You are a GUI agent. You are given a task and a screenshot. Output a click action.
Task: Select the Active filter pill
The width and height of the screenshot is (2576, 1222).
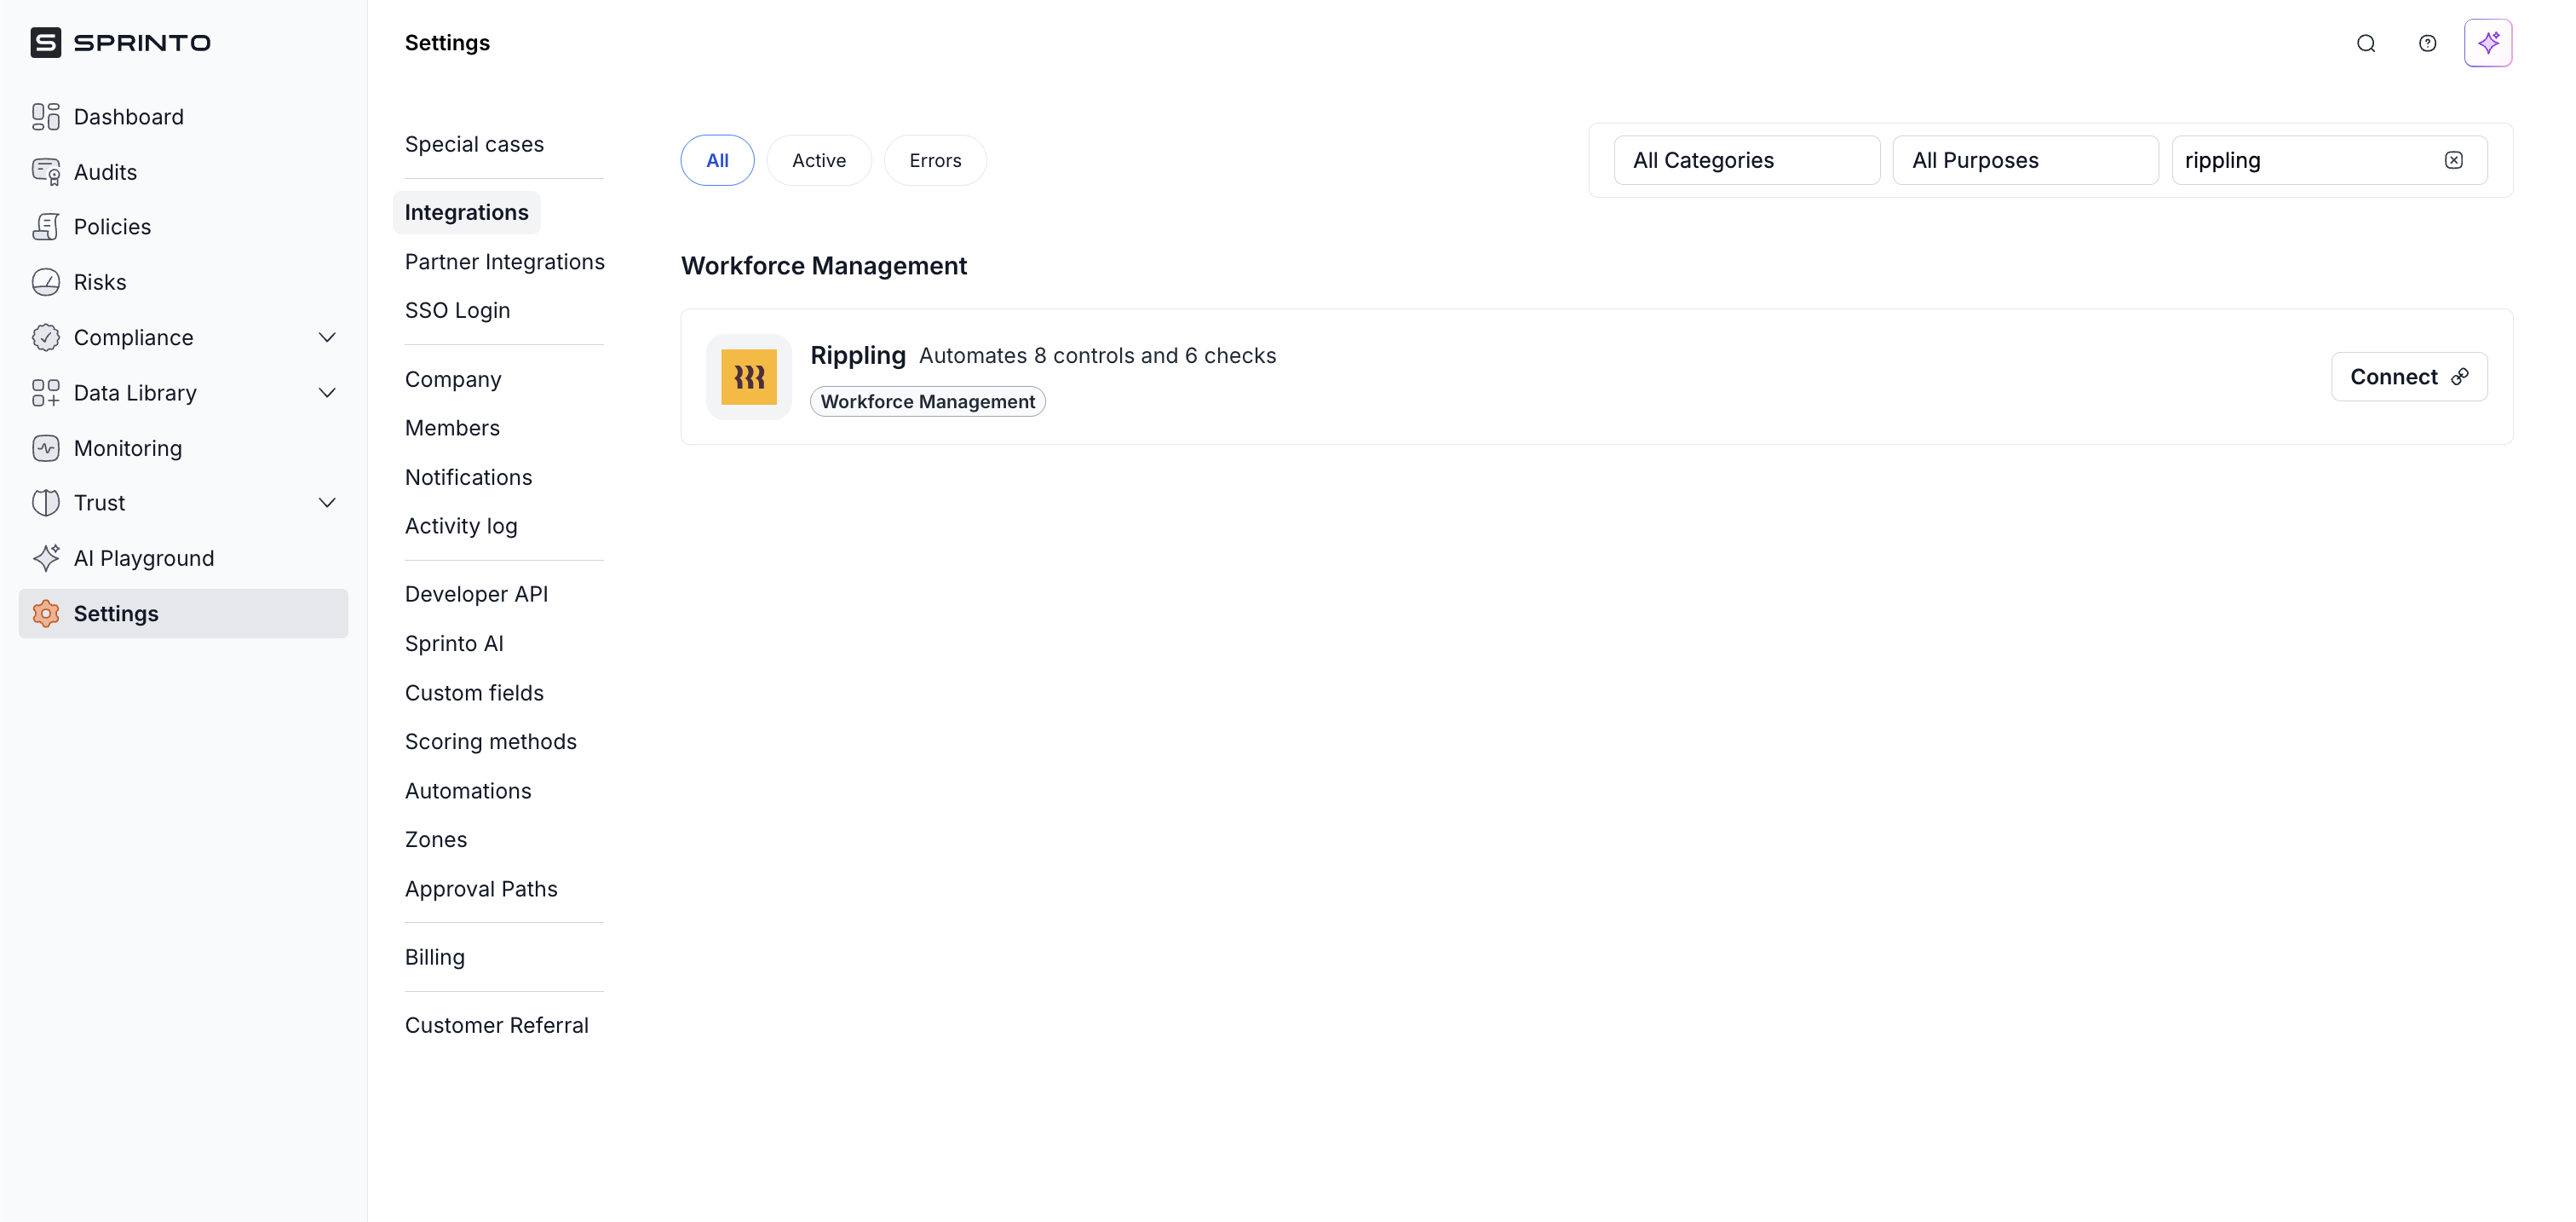[x=818, y=160]
